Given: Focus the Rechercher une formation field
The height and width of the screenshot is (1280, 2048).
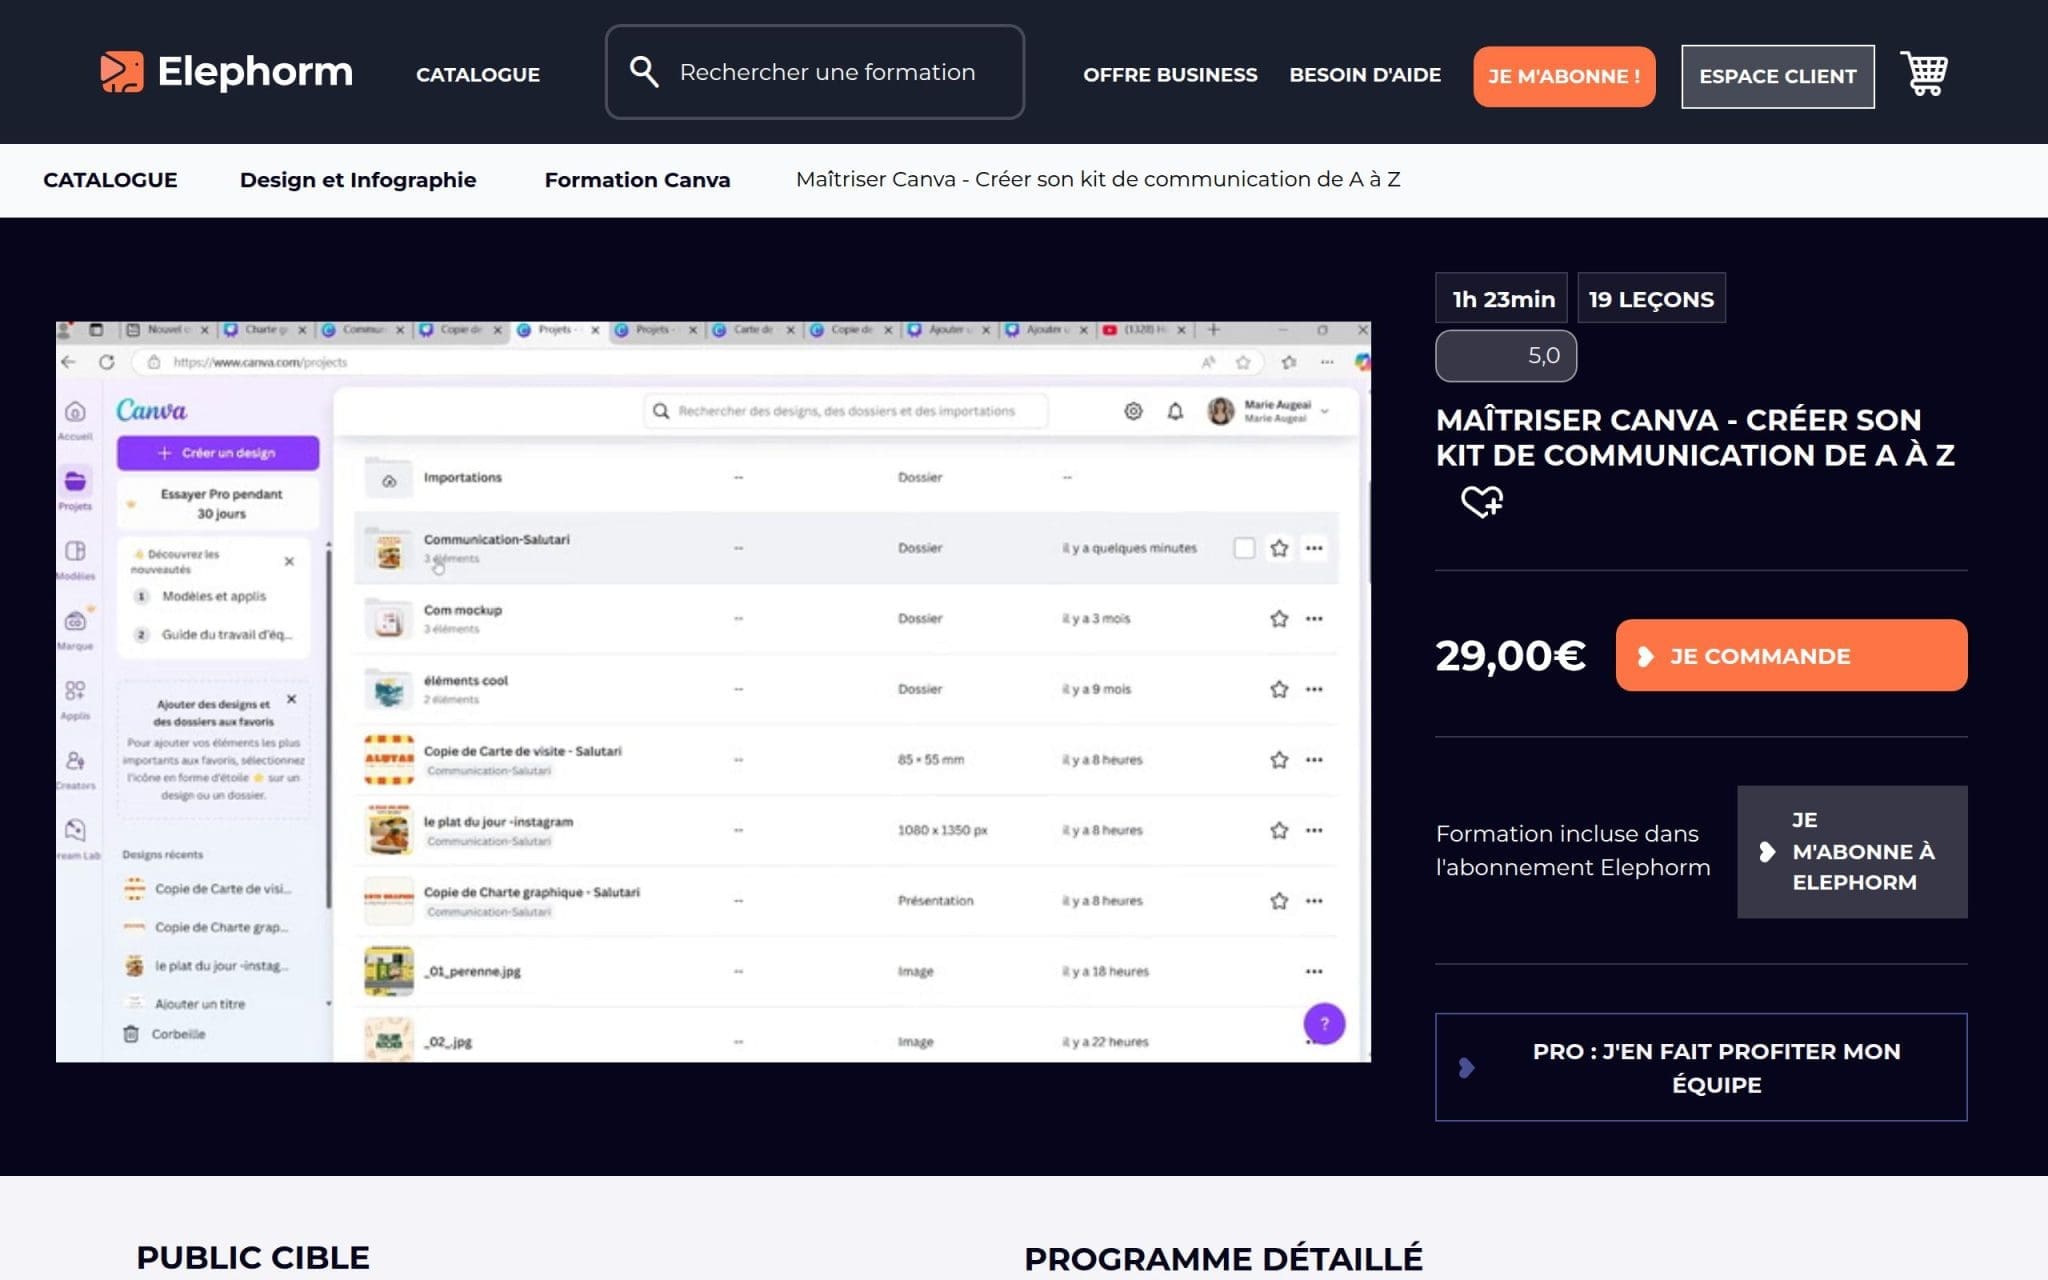Looking at the screenshot, I should pyautogui.click(x=815, y=72).
